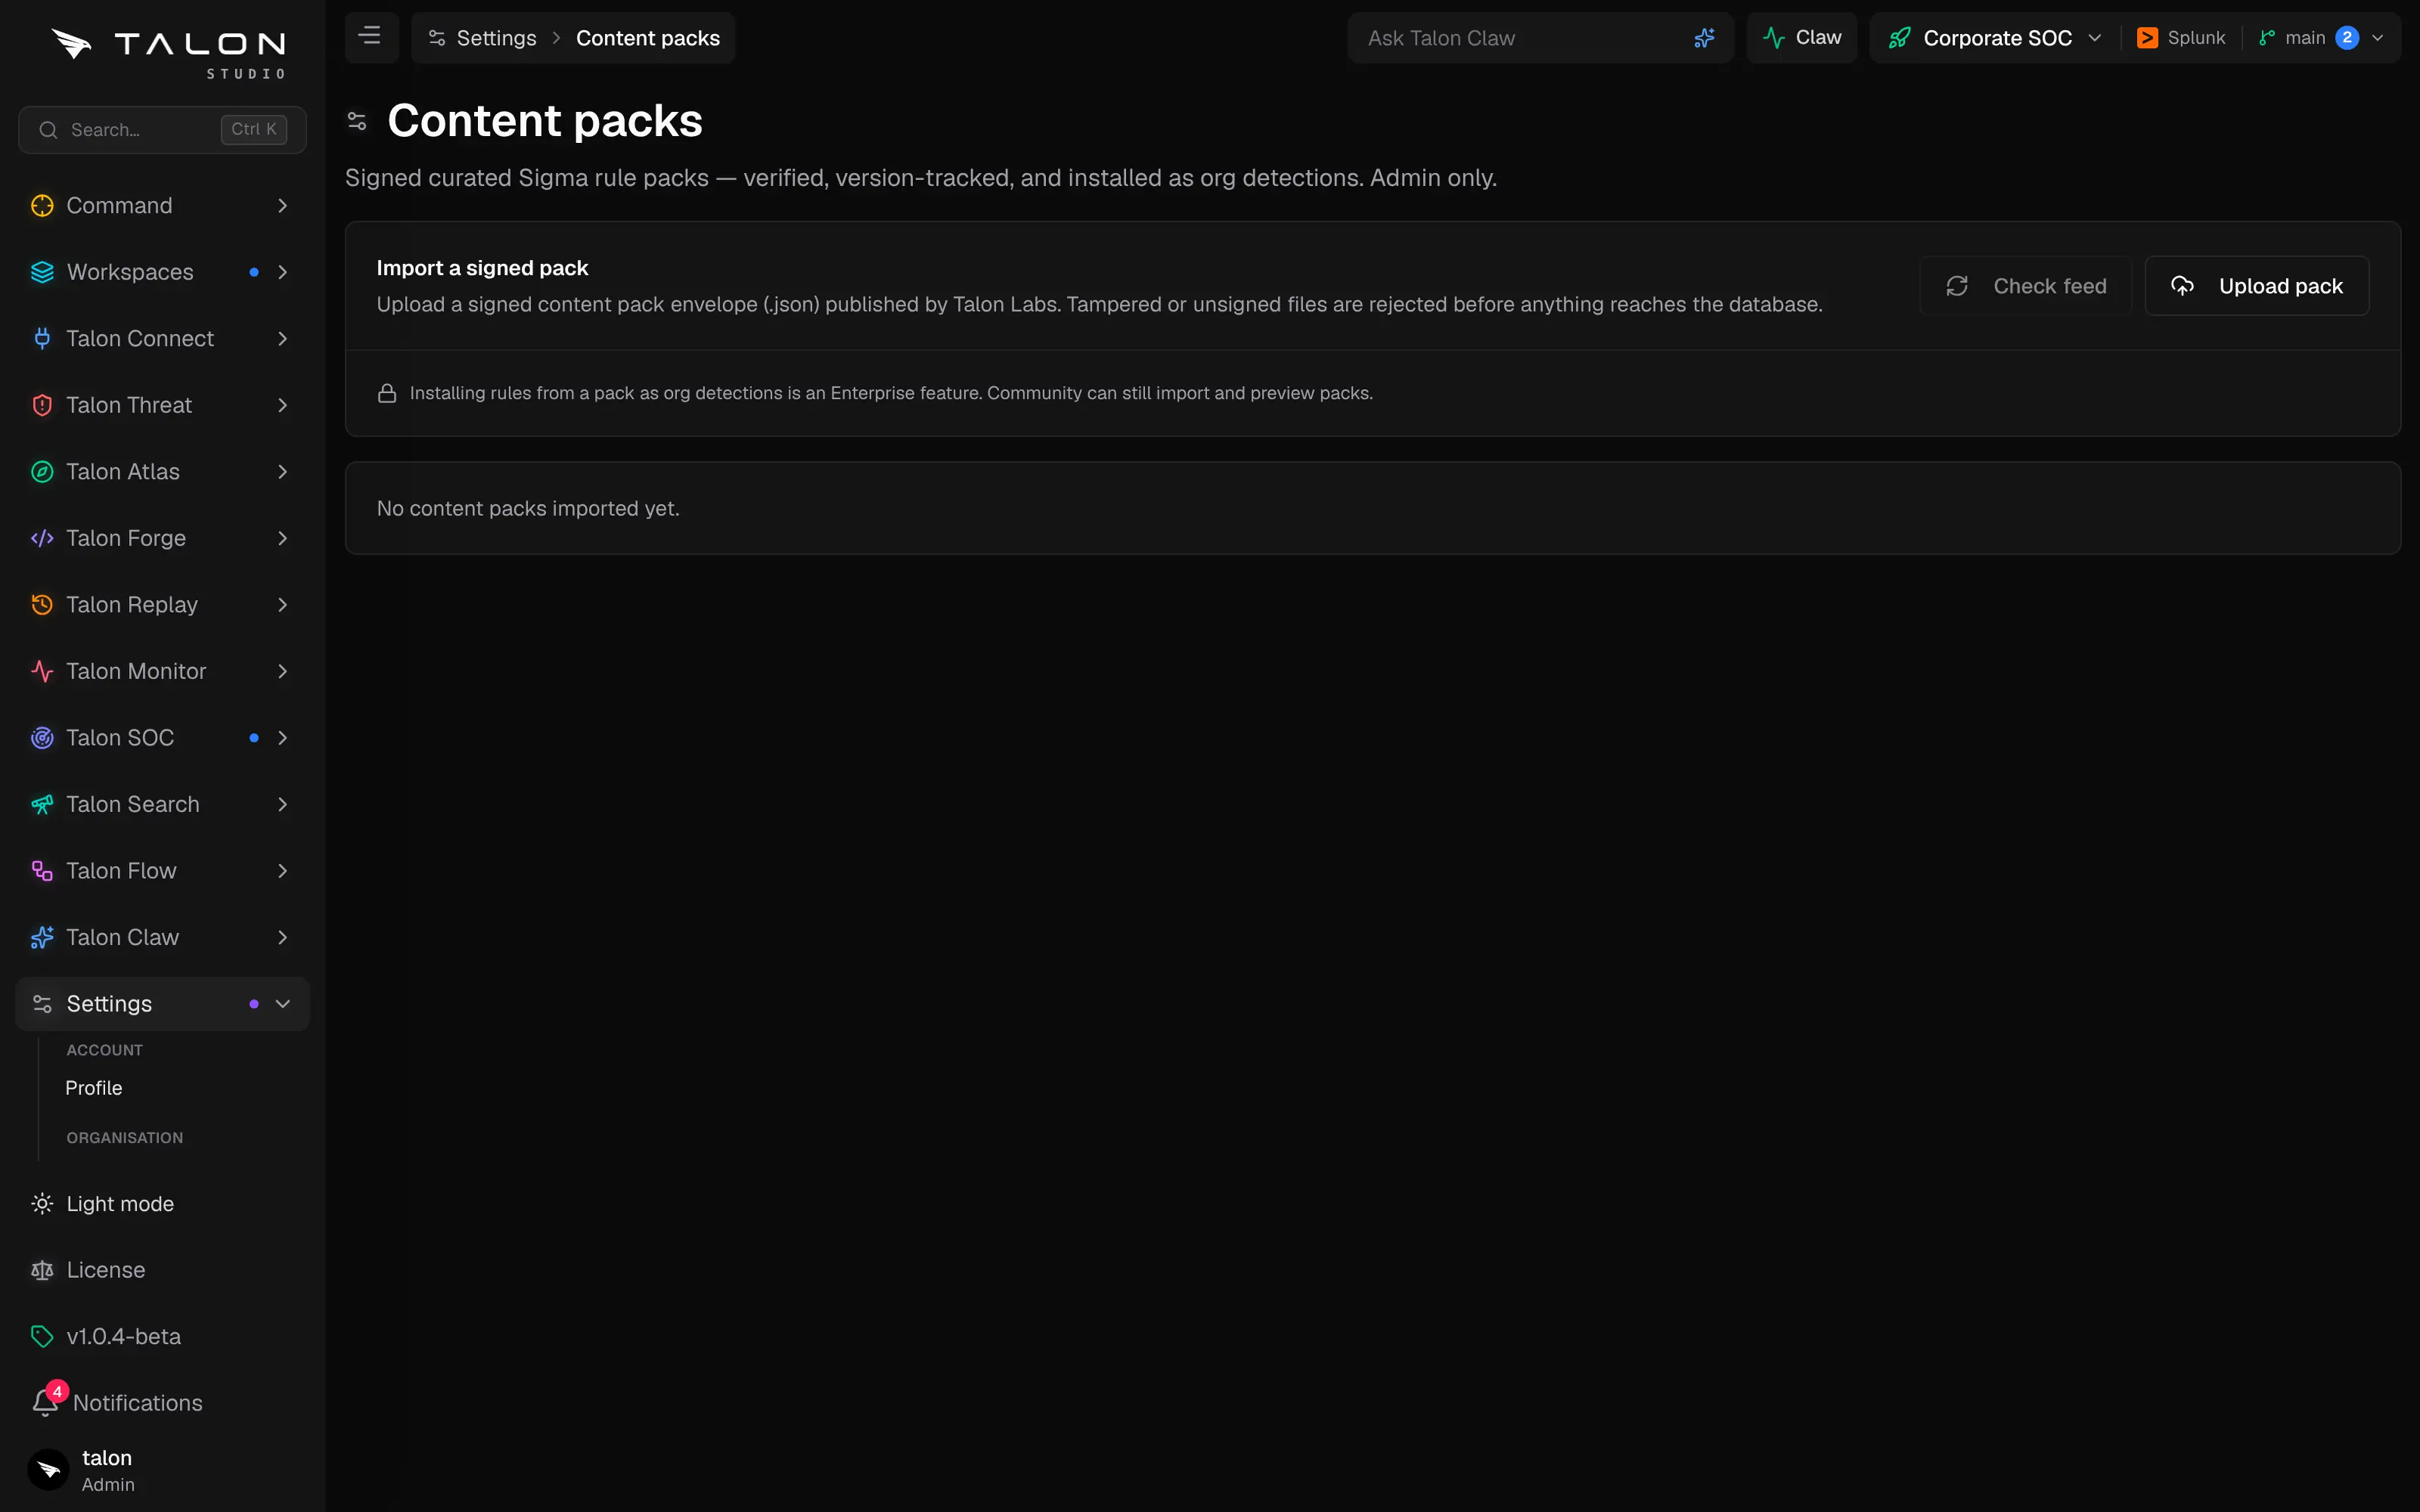Focus the Ask Talon Claw input
This screenshot has width=2420, height=1512.
(1540, 38)
